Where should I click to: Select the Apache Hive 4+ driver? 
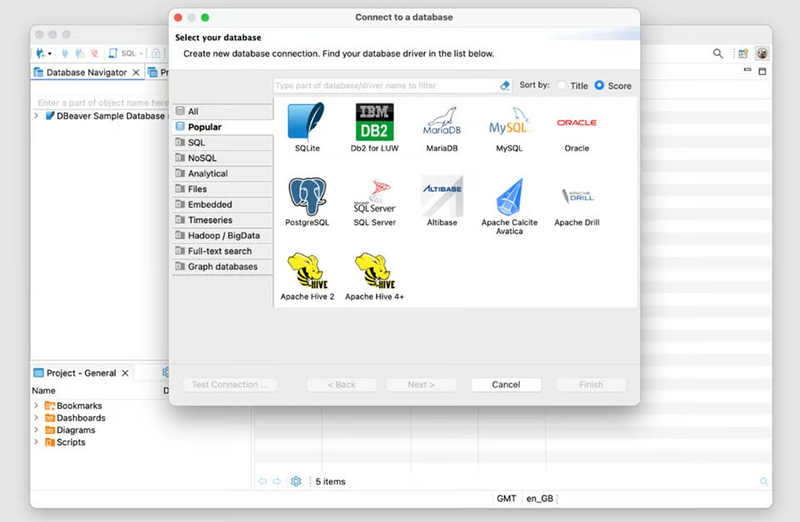(374, 270)
